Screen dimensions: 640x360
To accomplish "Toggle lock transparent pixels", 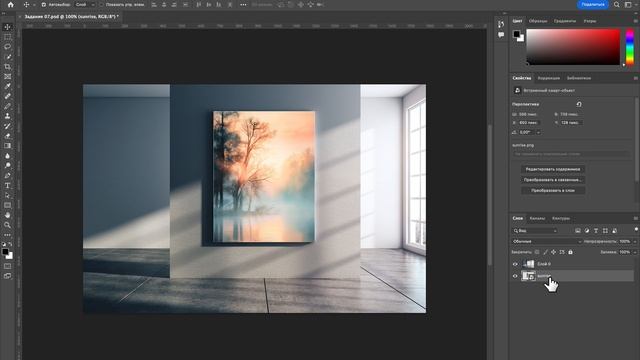I will (537, 252).
